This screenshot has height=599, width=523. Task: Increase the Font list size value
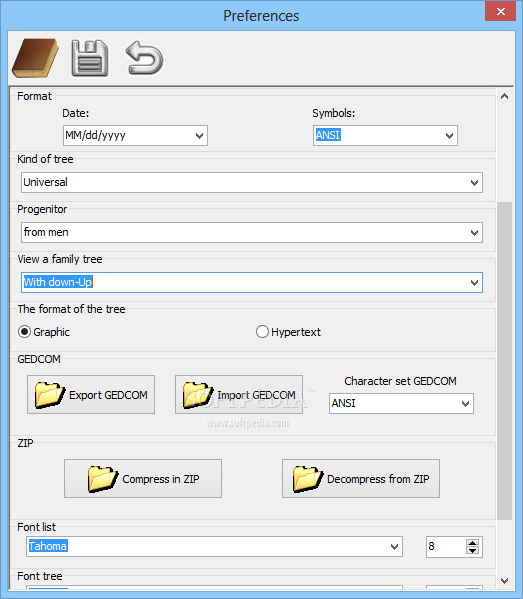[473, 543]
